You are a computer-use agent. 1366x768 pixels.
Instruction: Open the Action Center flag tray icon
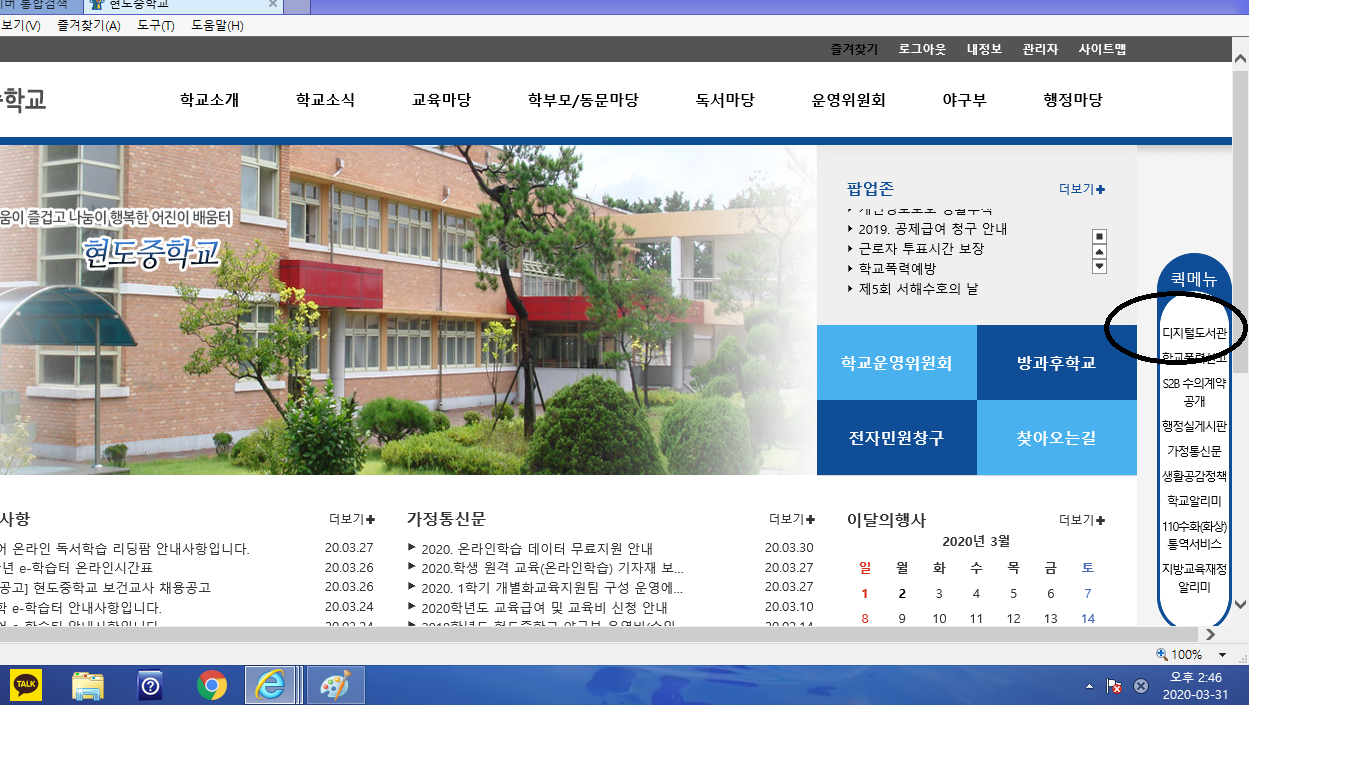(x=1113, y=687)
